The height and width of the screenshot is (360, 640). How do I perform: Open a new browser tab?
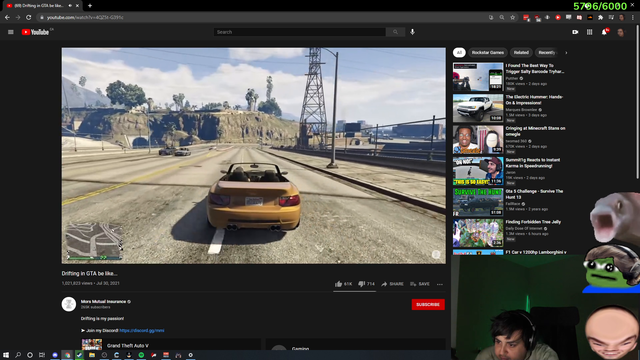click(90, 6)
